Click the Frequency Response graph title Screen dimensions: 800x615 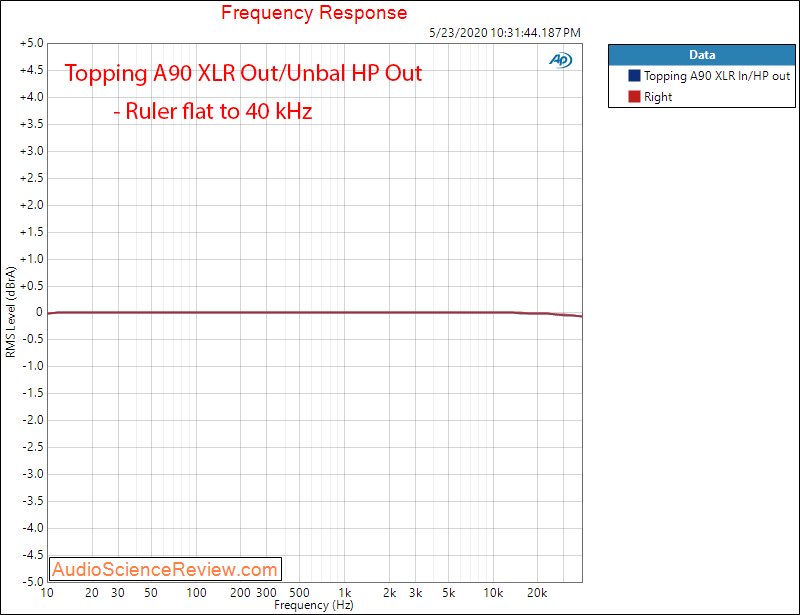pyautogui.click(x=314, y=13)
